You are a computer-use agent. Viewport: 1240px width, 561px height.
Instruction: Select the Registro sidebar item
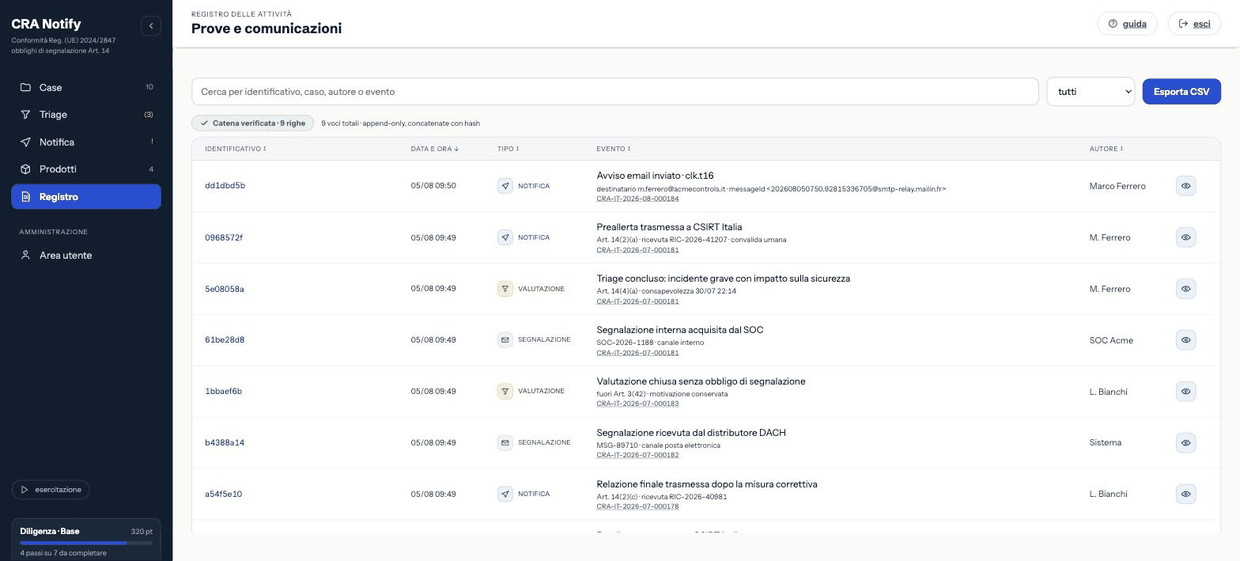point(86,197)
